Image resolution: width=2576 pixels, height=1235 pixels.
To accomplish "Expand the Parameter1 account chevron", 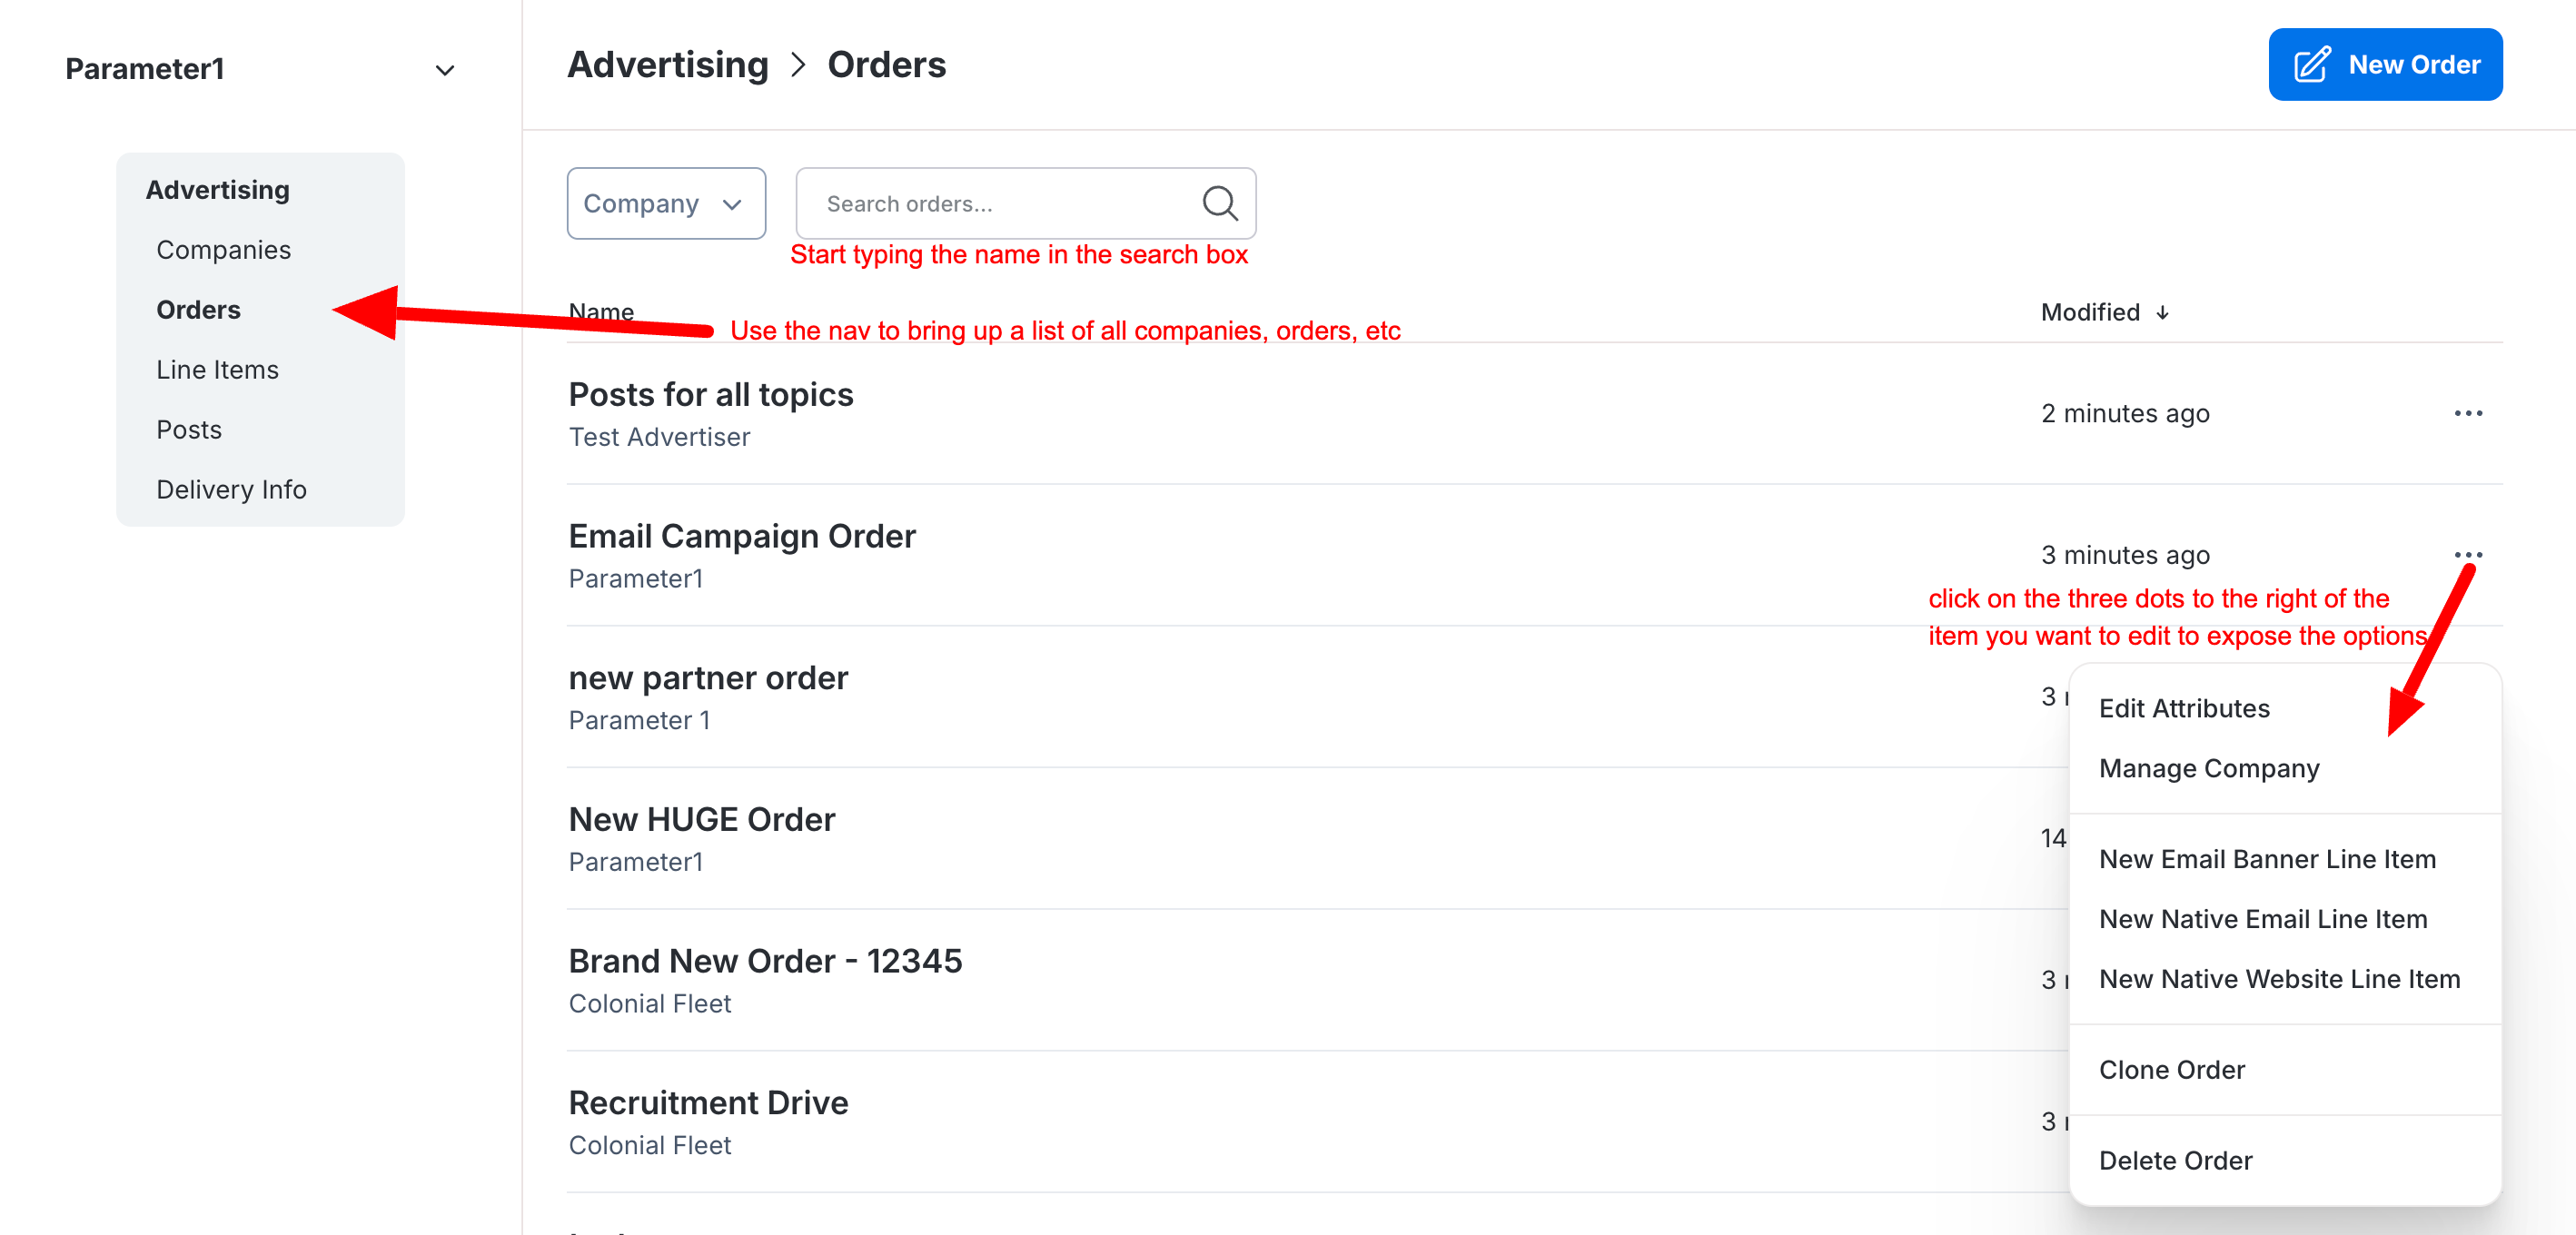I will tap(445, 70).
